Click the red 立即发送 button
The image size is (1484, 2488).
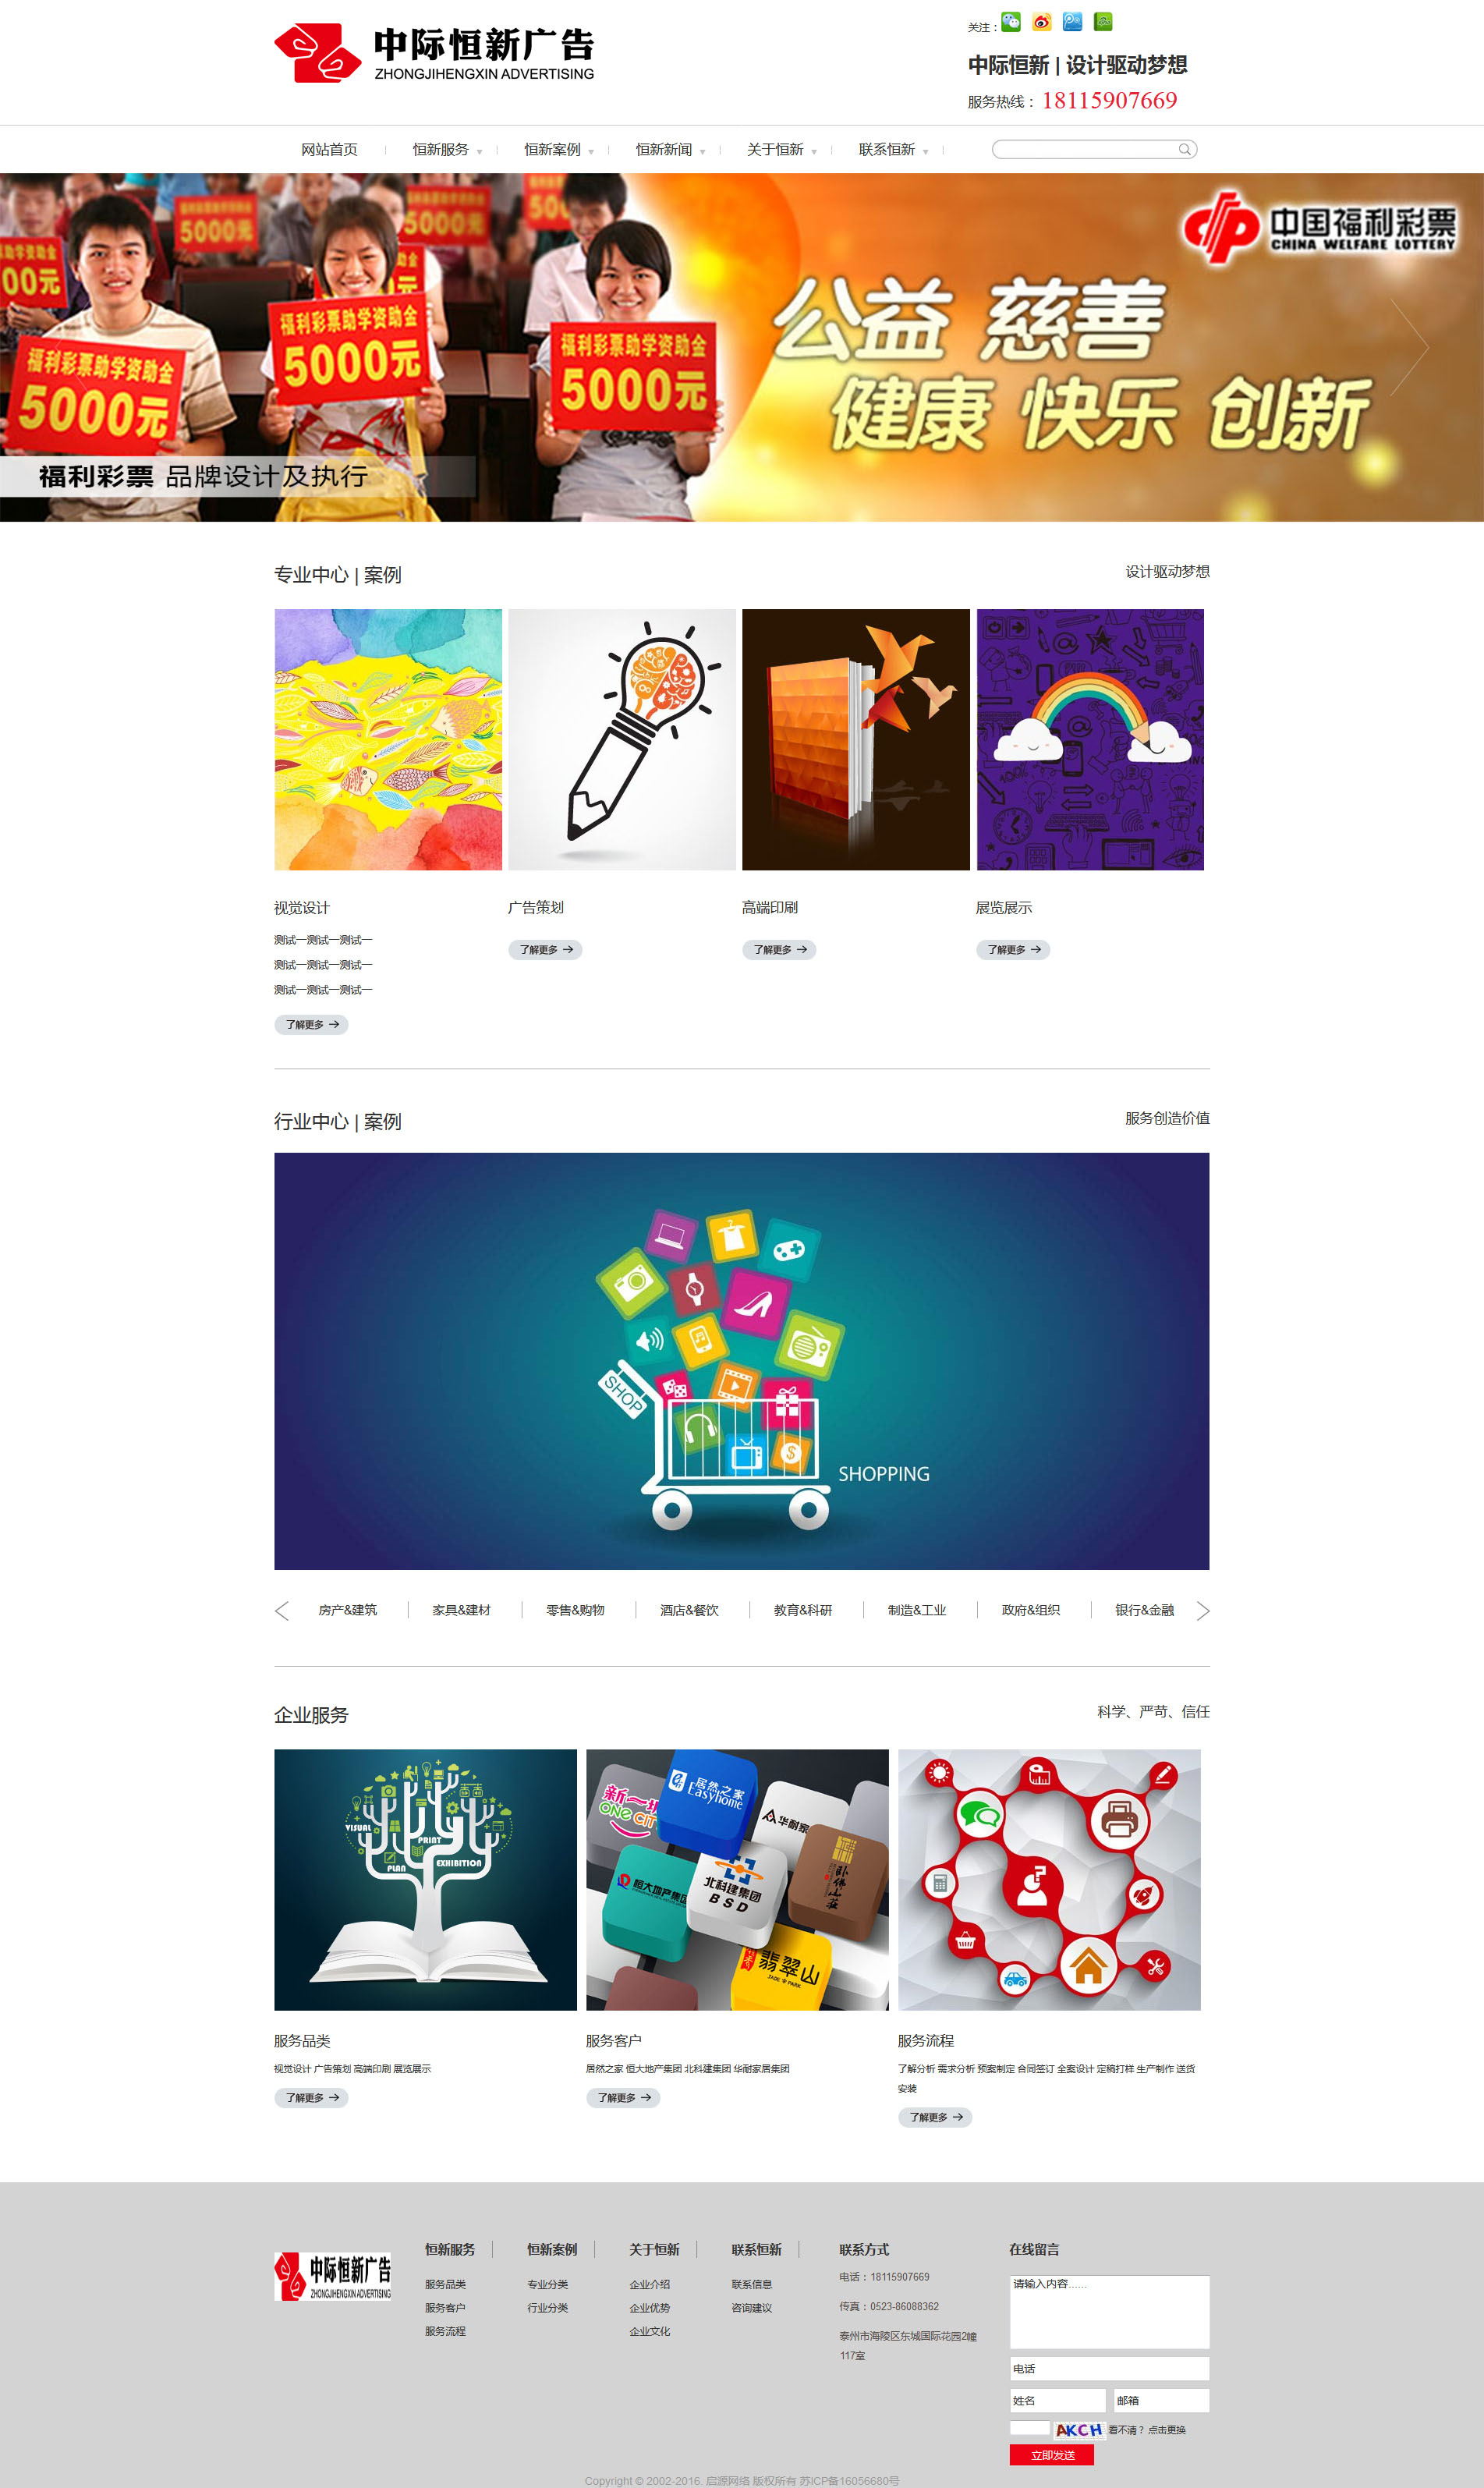tap(1052, 2455)
